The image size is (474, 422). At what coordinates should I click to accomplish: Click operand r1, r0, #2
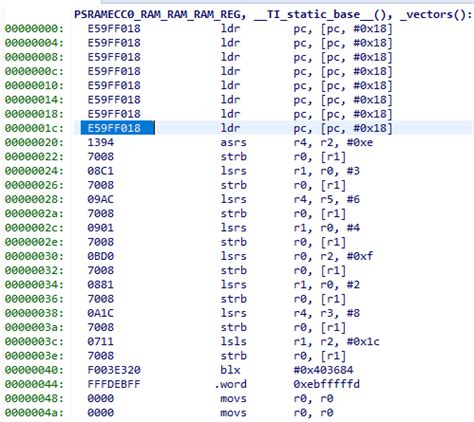pyautogui.click(x=327, y=285)
